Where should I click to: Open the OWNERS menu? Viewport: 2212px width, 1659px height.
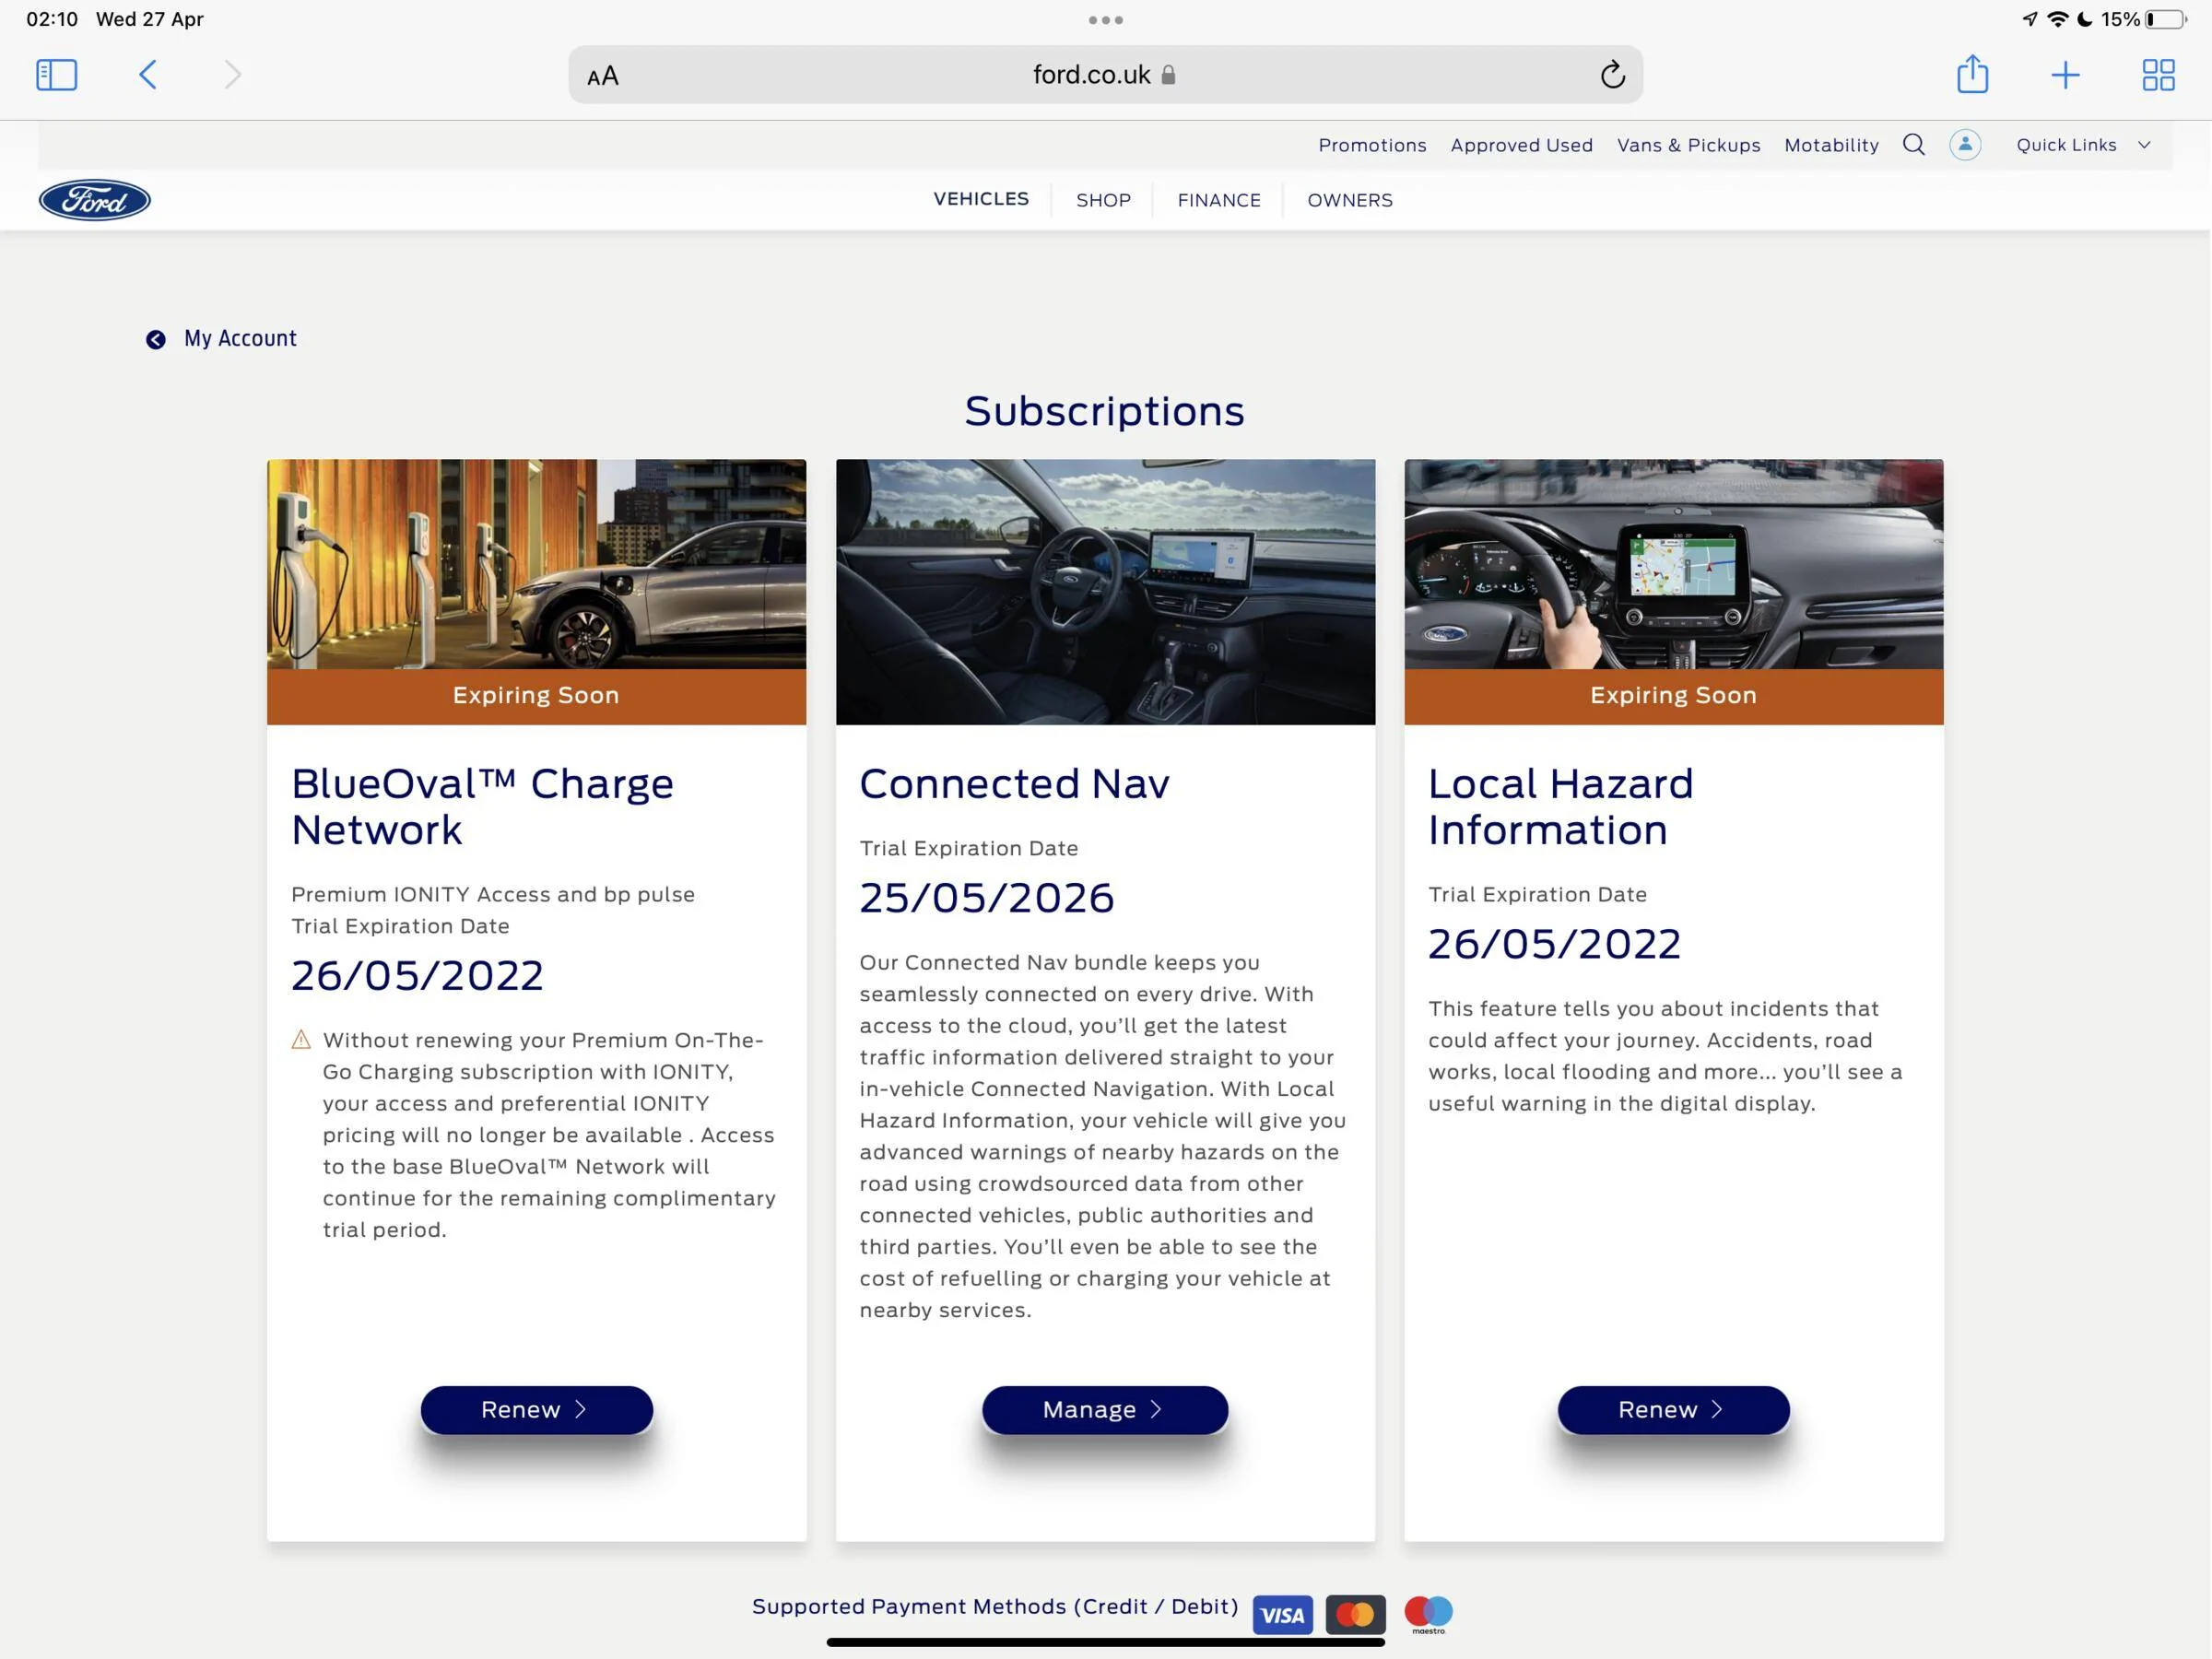pyautogui.click(x=1349, y=200)
